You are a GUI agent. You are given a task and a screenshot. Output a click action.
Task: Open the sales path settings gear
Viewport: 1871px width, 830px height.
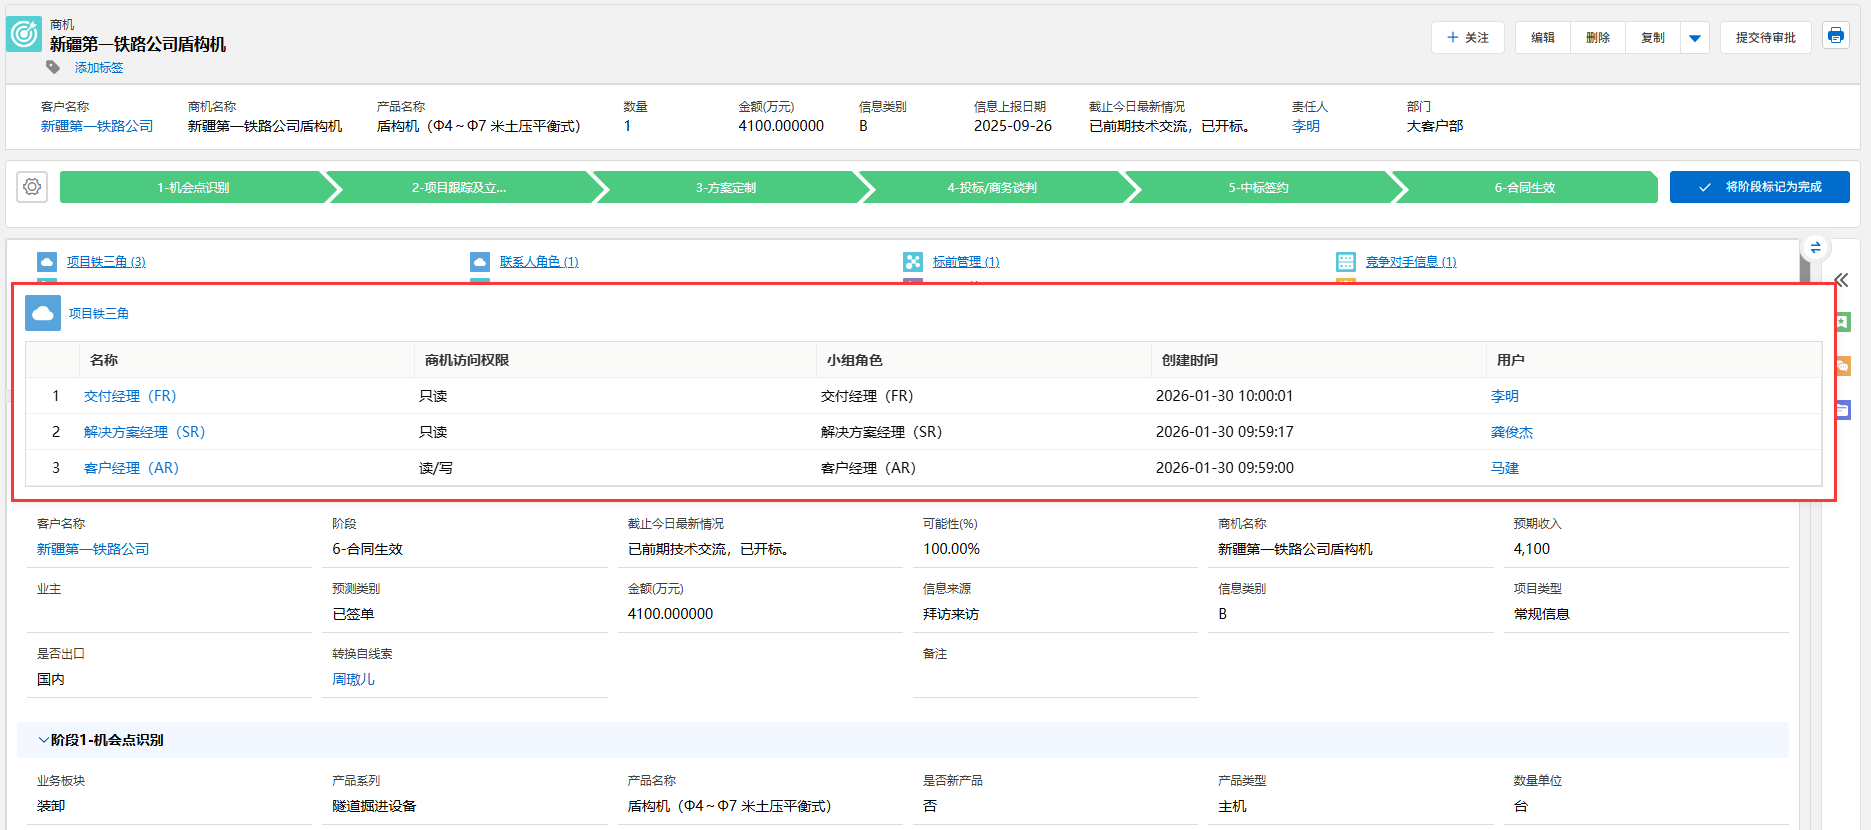point(32,187)
